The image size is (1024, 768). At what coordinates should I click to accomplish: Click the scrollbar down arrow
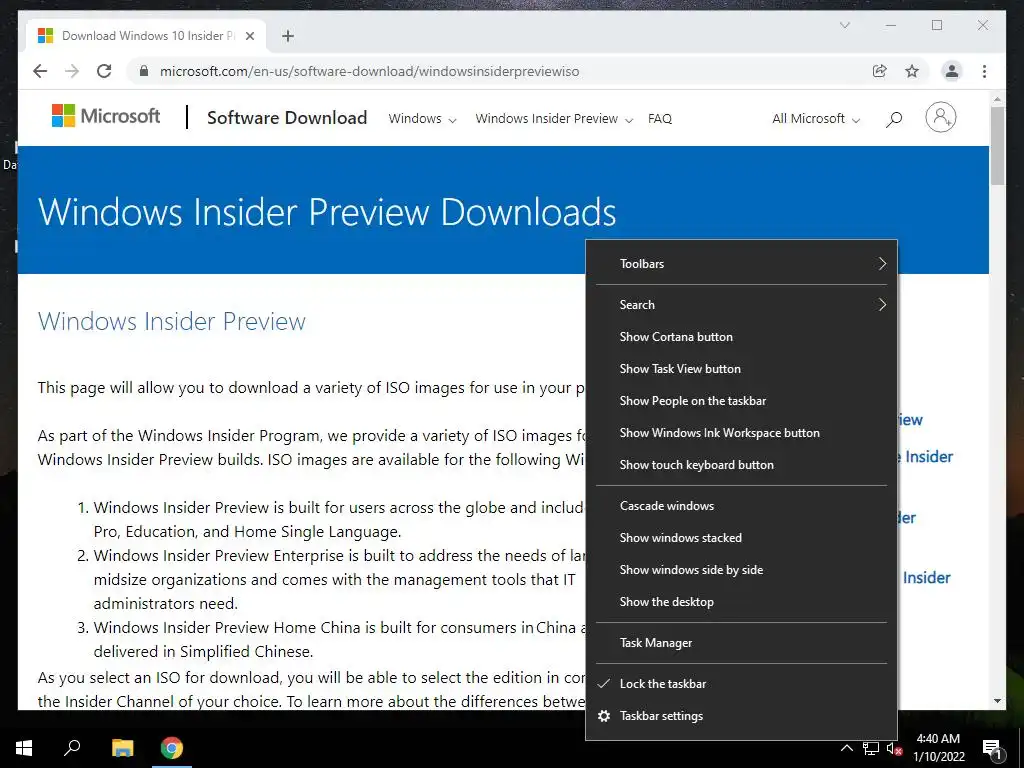click(x=997, y=701)
